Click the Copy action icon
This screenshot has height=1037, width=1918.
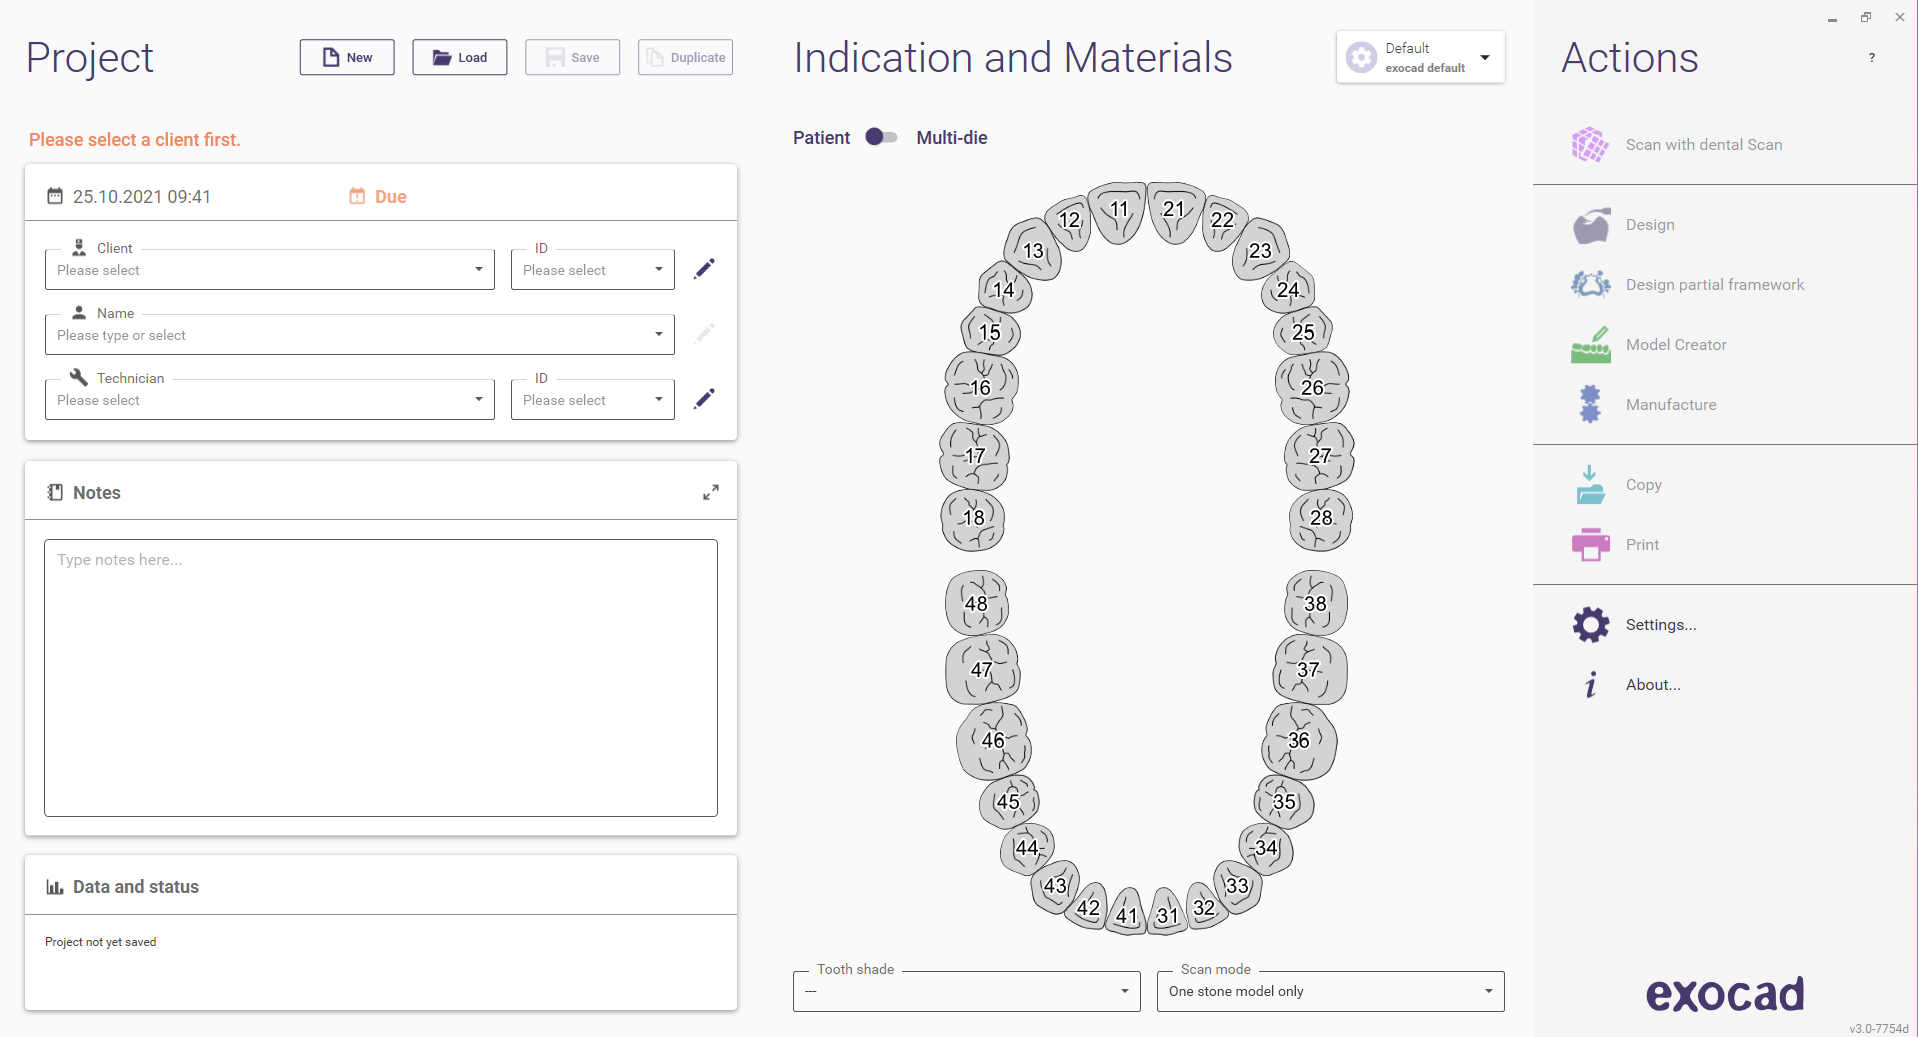(x=1592, y=484)
